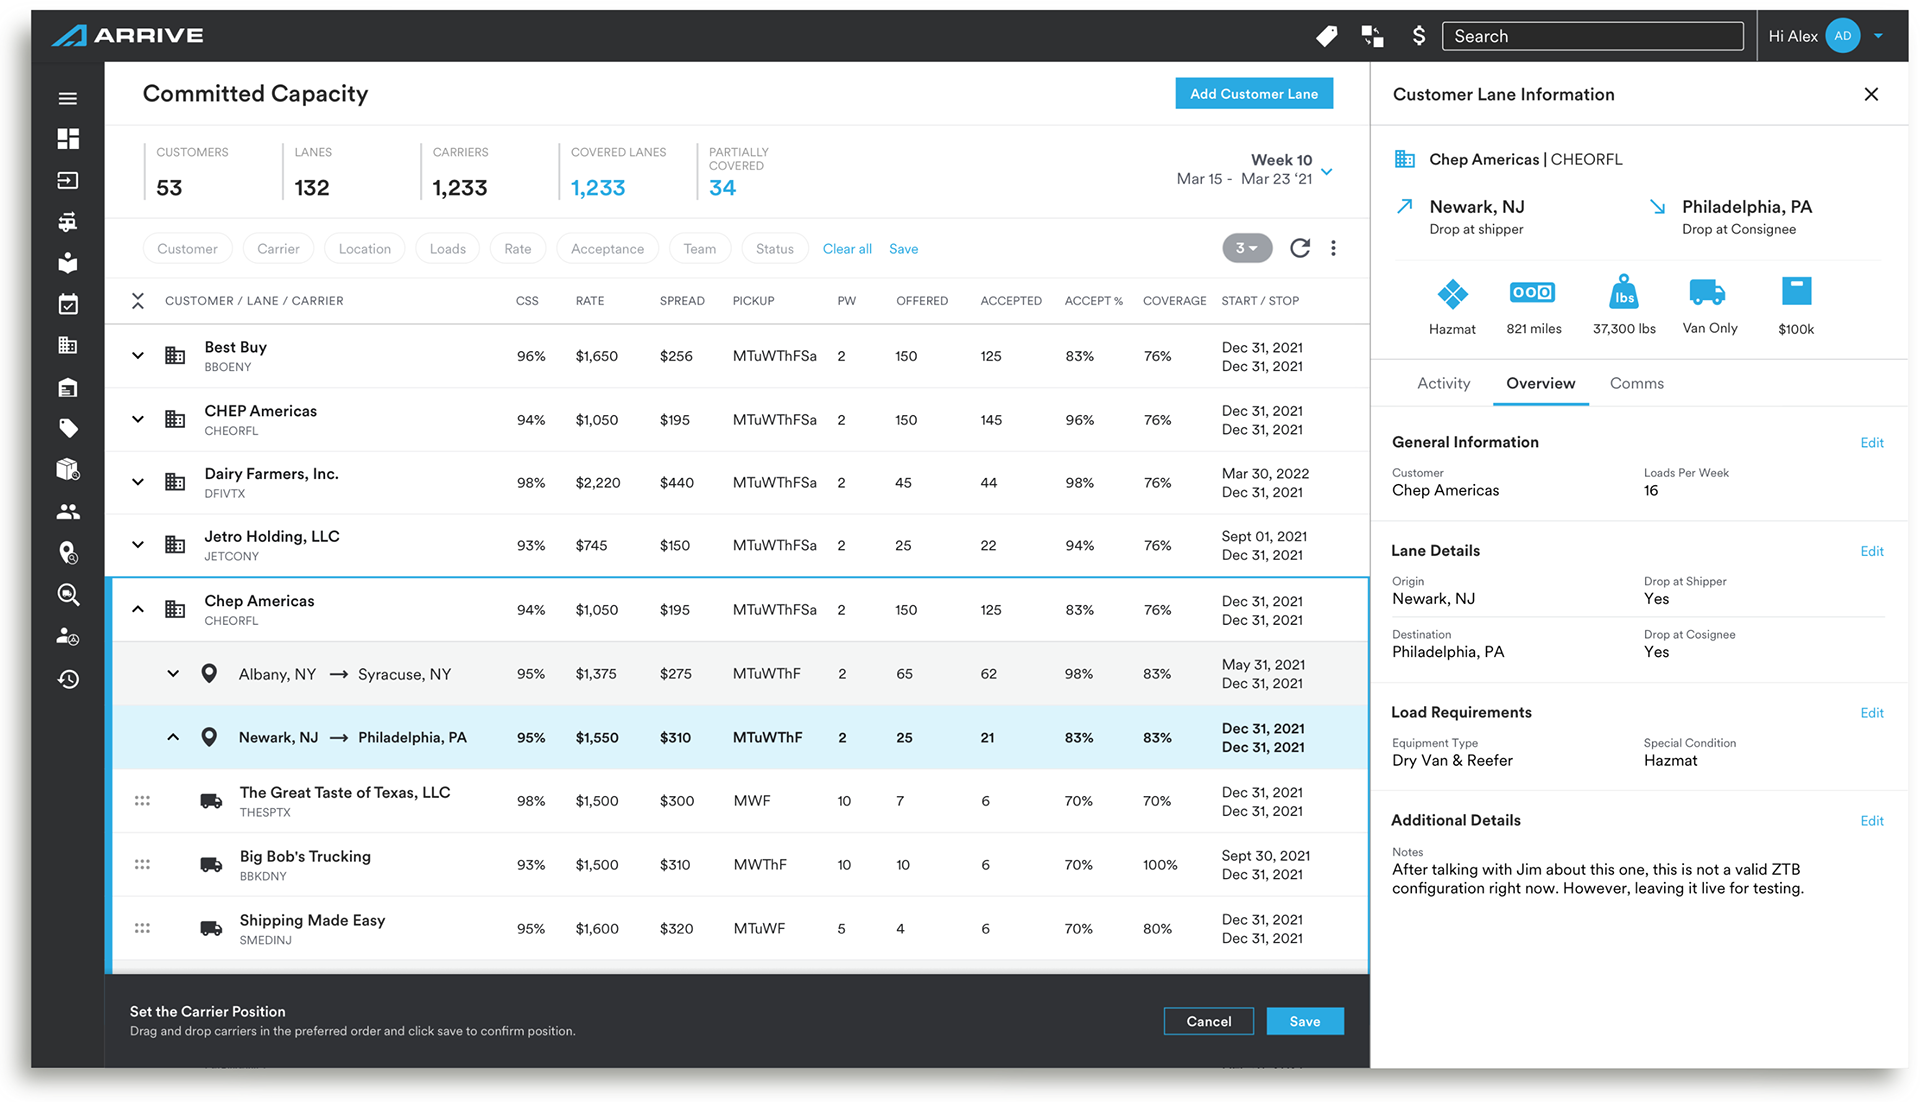
Task: Click the ARRIVE logo
Action: [128, 35]
